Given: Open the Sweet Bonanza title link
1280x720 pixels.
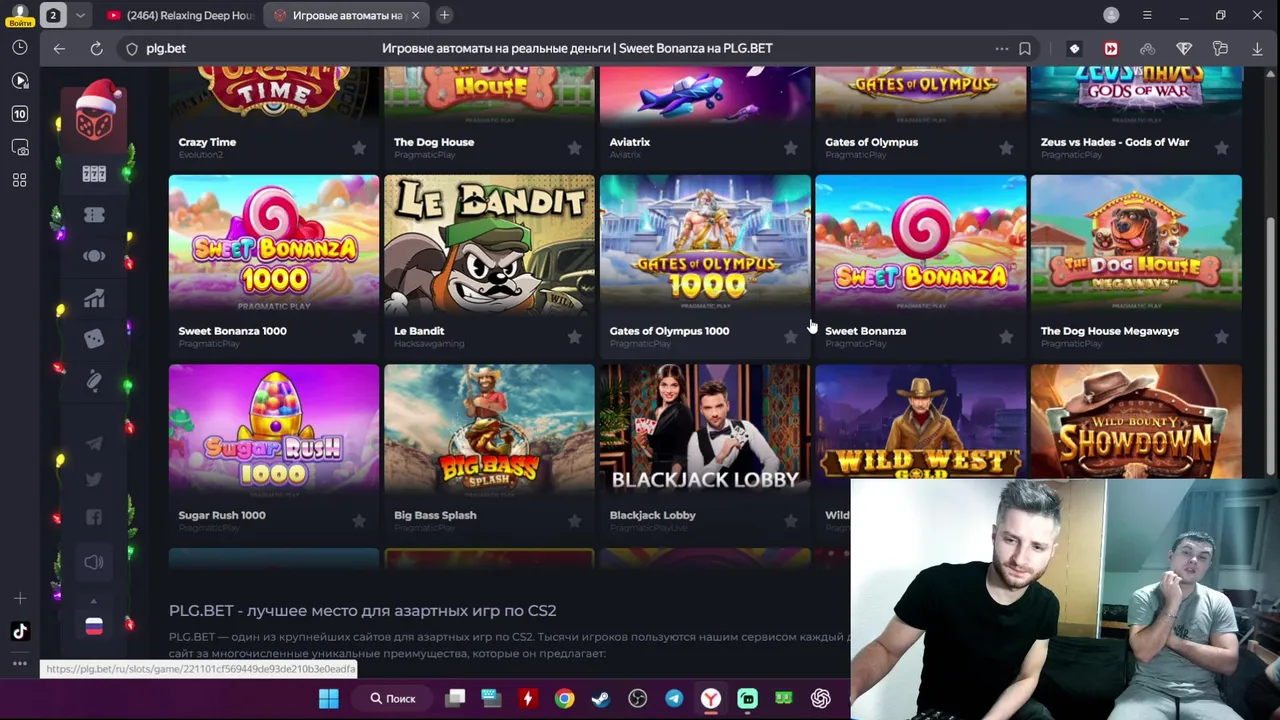Looking at the screenshot, I should coord(865,331).
